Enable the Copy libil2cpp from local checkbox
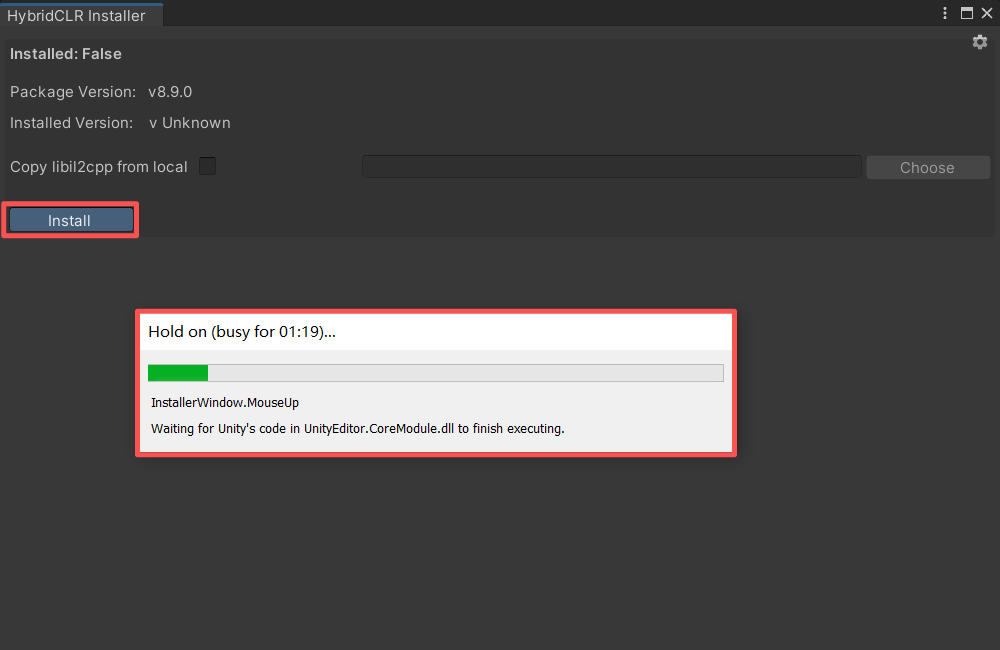Viewport: 1000px width, 650px height. pyautogui.click(x=207, y=166)
